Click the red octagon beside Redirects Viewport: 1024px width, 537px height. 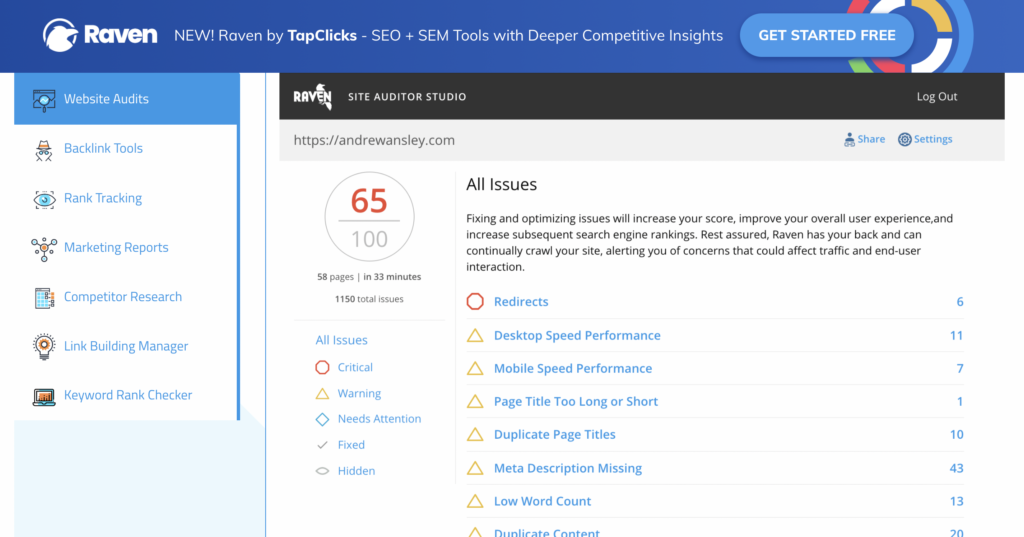click(475, 301)
